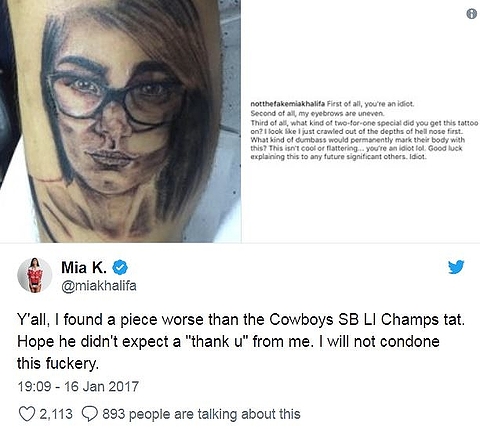Viewport: 480px width, 429px height.
Task: Click the reply speech bubble icon
Action: point(90,414)
